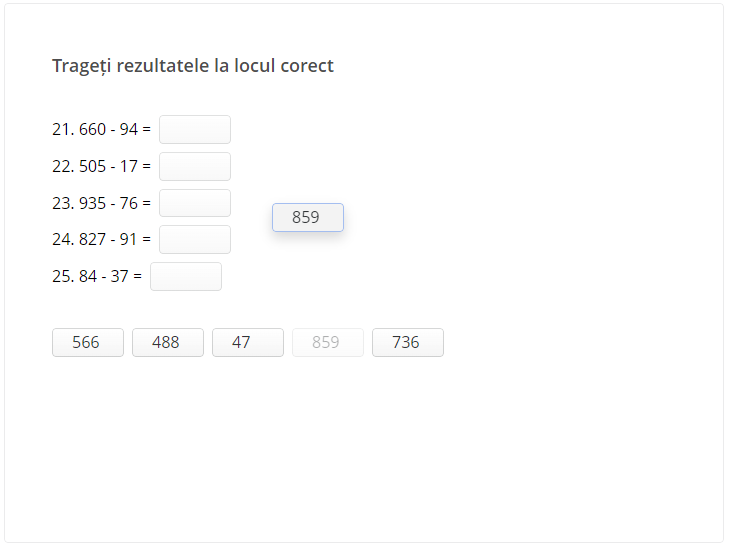Select the answer slot beside 505 - 17

click(x=195, y=166)
